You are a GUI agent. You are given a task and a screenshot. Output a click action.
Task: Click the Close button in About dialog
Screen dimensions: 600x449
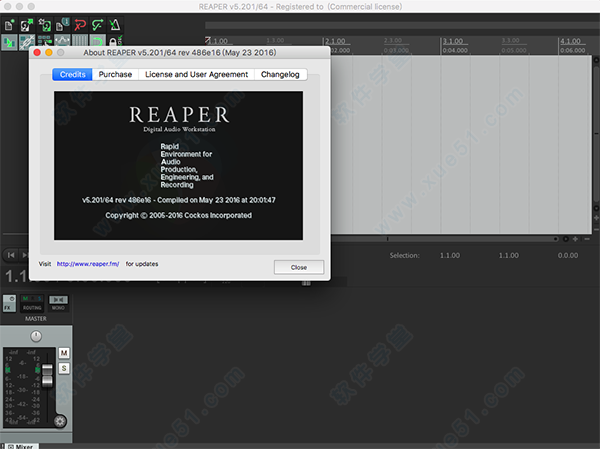[299, 267]
